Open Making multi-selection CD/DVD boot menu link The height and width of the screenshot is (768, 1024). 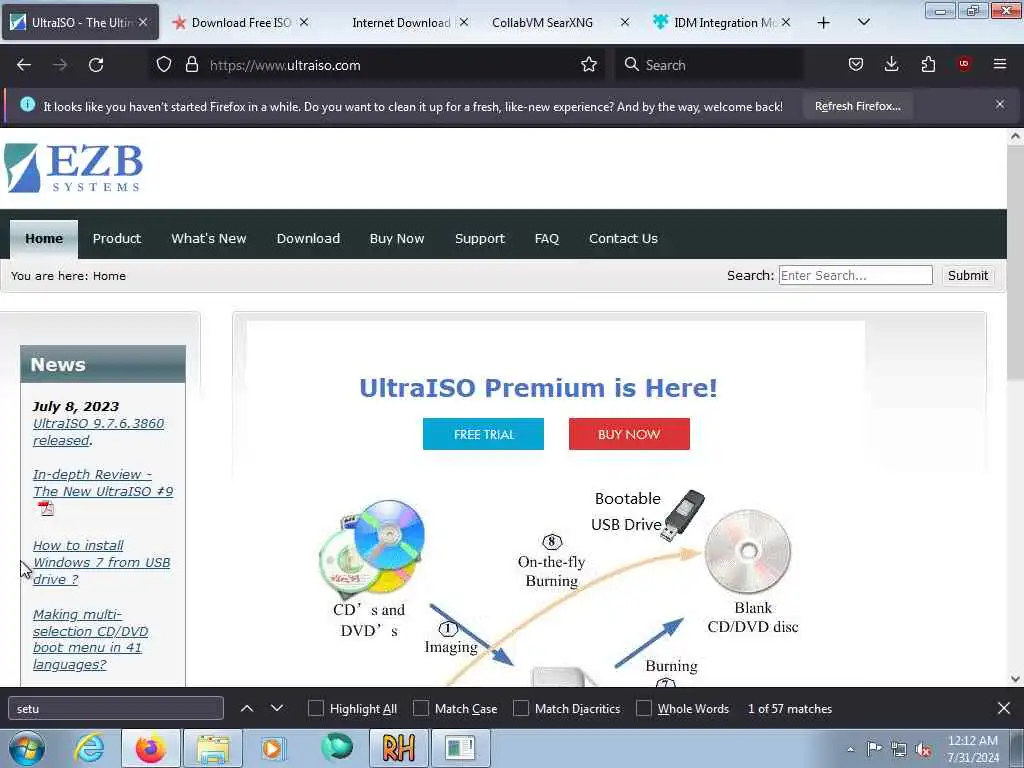[90, 639]
